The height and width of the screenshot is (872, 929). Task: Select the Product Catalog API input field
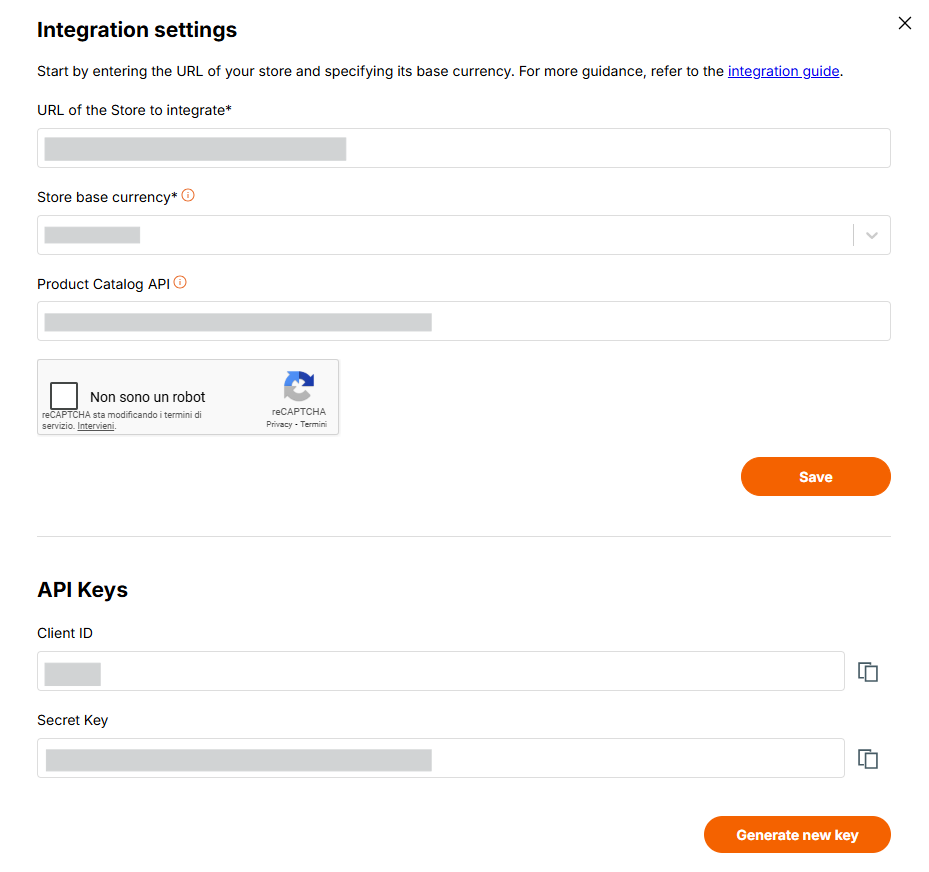click(464, 321)
